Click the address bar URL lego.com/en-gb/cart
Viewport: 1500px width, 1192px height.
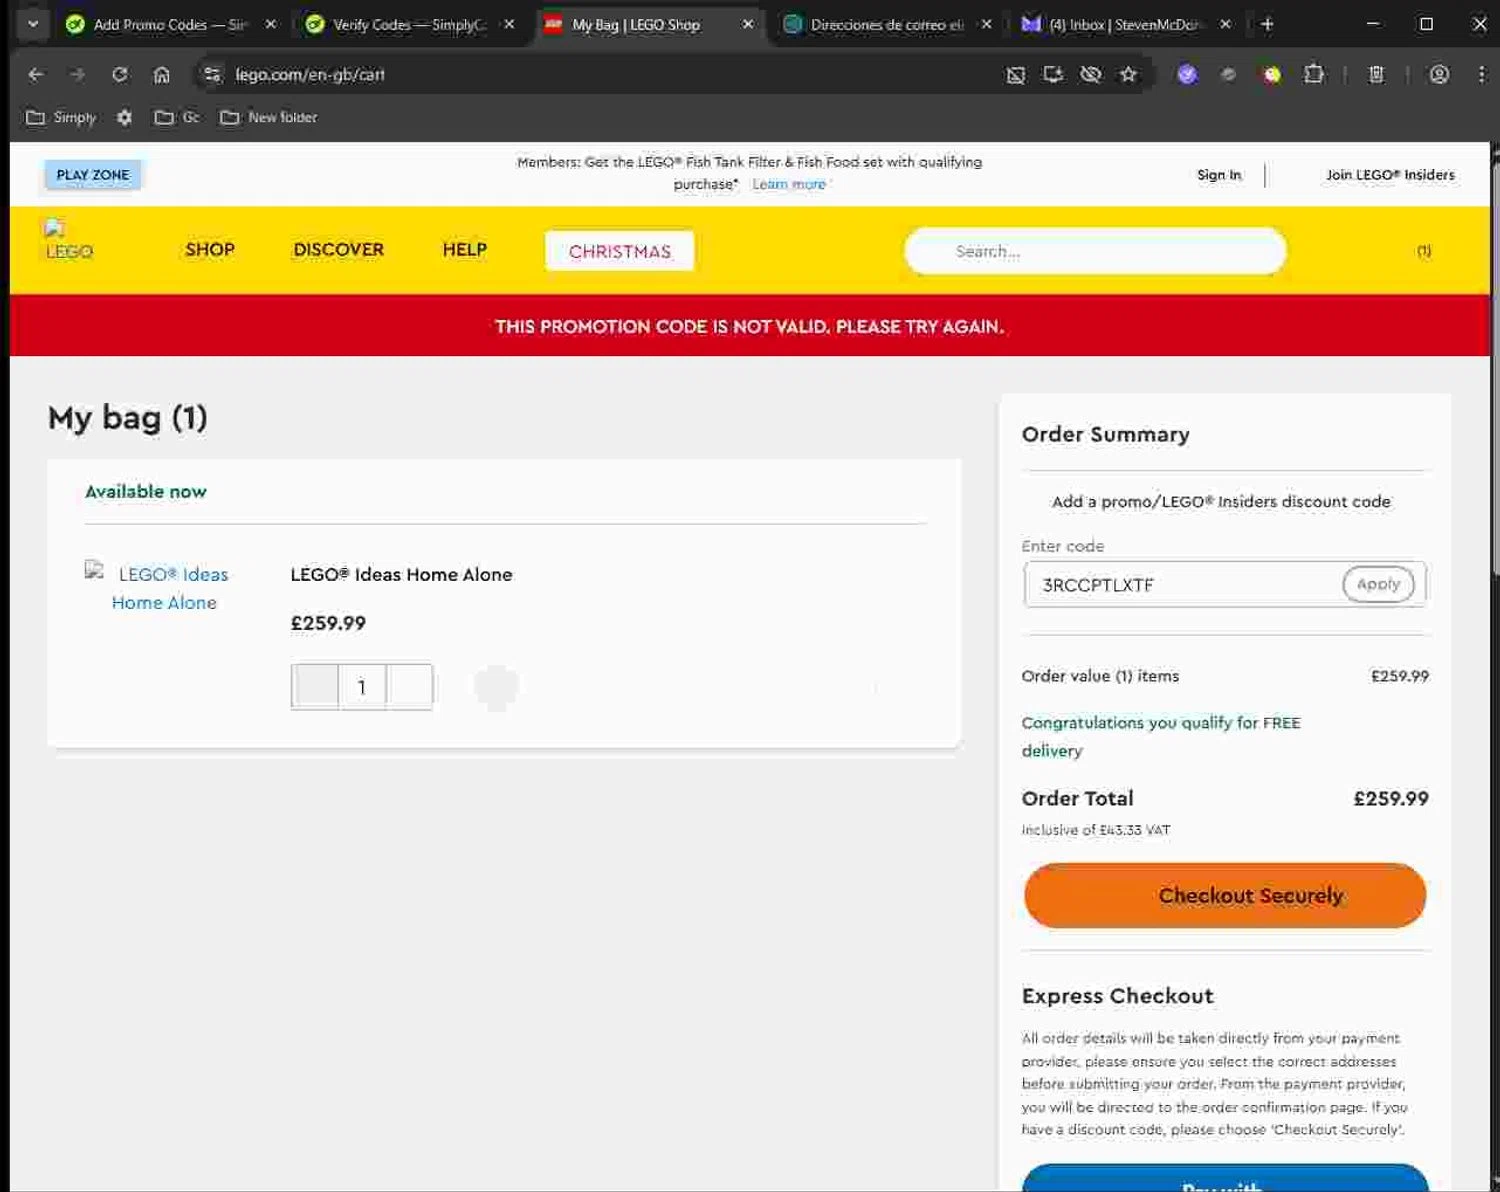(310, 74)
